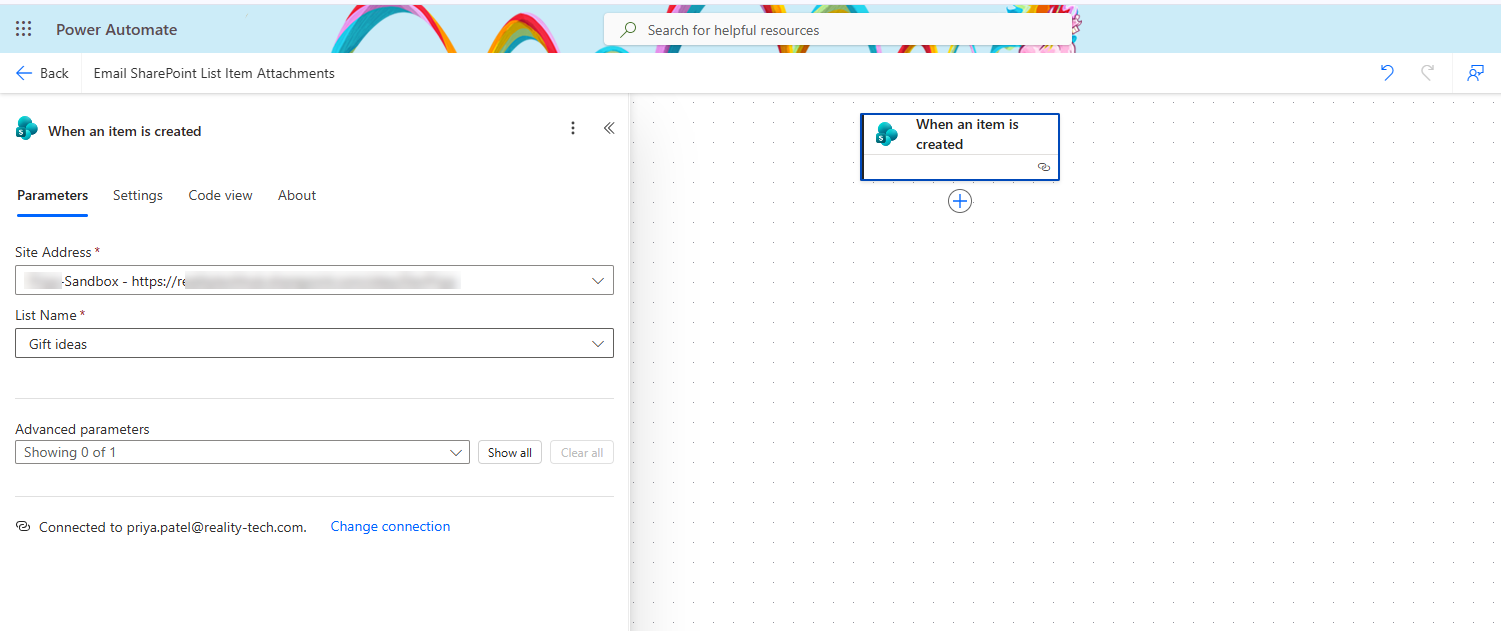Click the Show all button
Image resolution: width=1501 pixels, height=631 pixels.
coord(509,452)
